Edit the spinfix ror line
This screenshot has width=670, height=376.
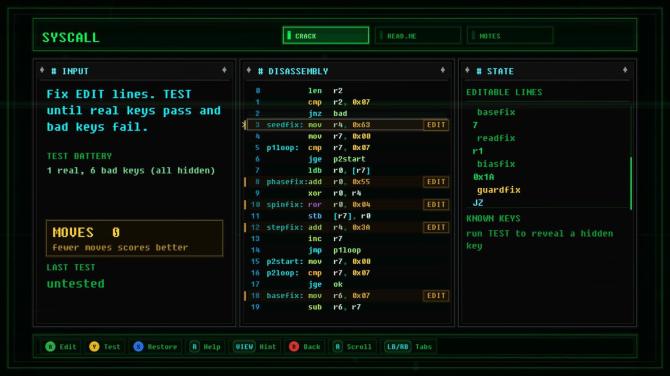pos(436,204)
